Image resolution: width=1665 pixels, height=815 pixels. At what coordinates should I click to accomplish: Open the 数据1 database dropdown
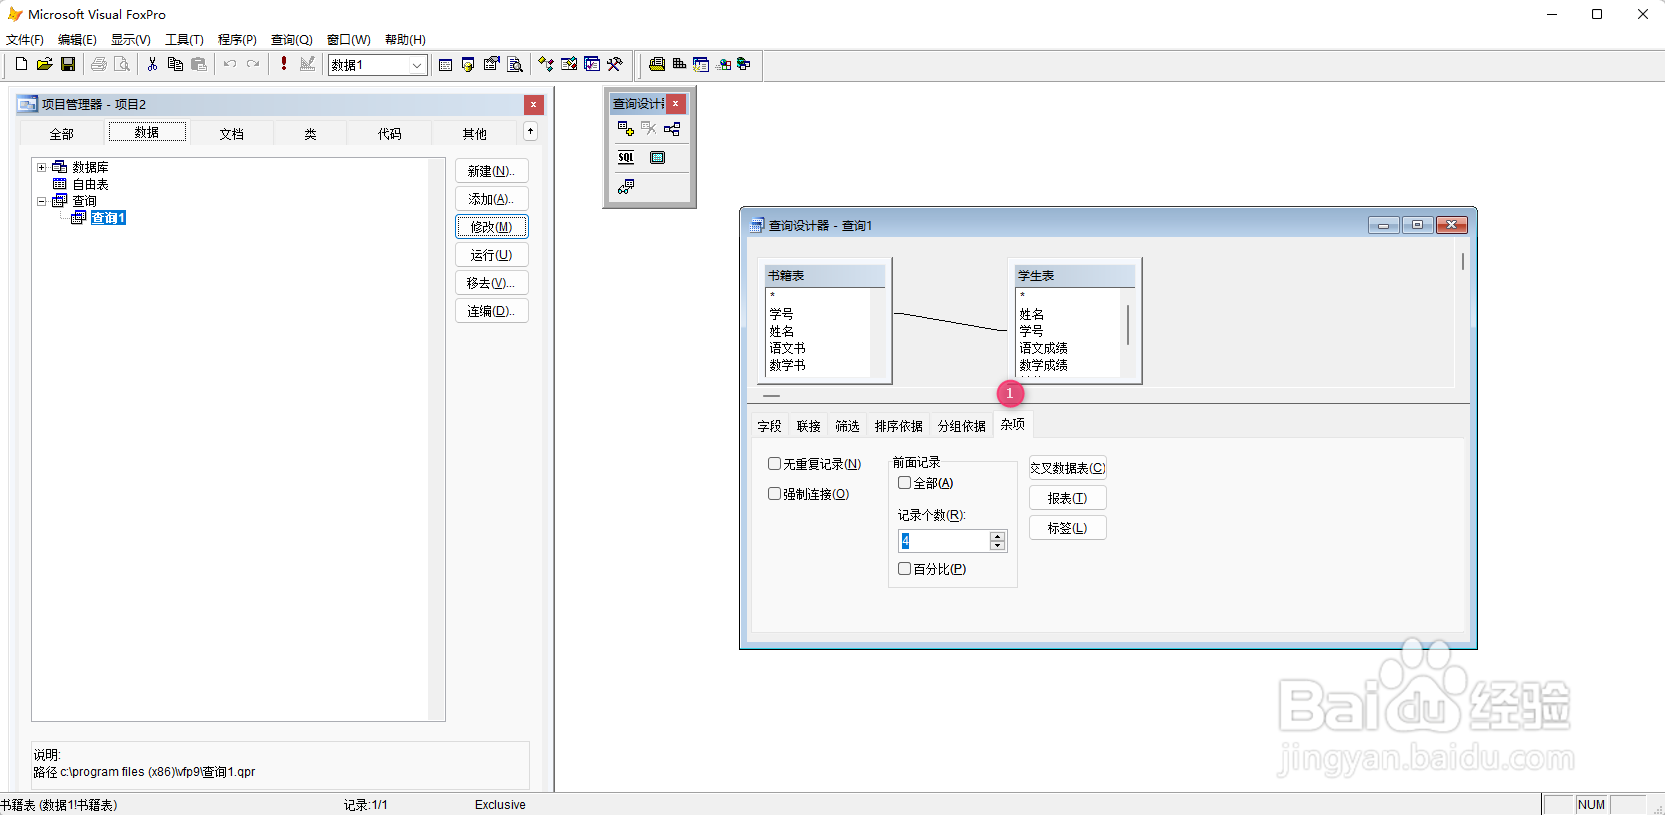tap(417, 65)
